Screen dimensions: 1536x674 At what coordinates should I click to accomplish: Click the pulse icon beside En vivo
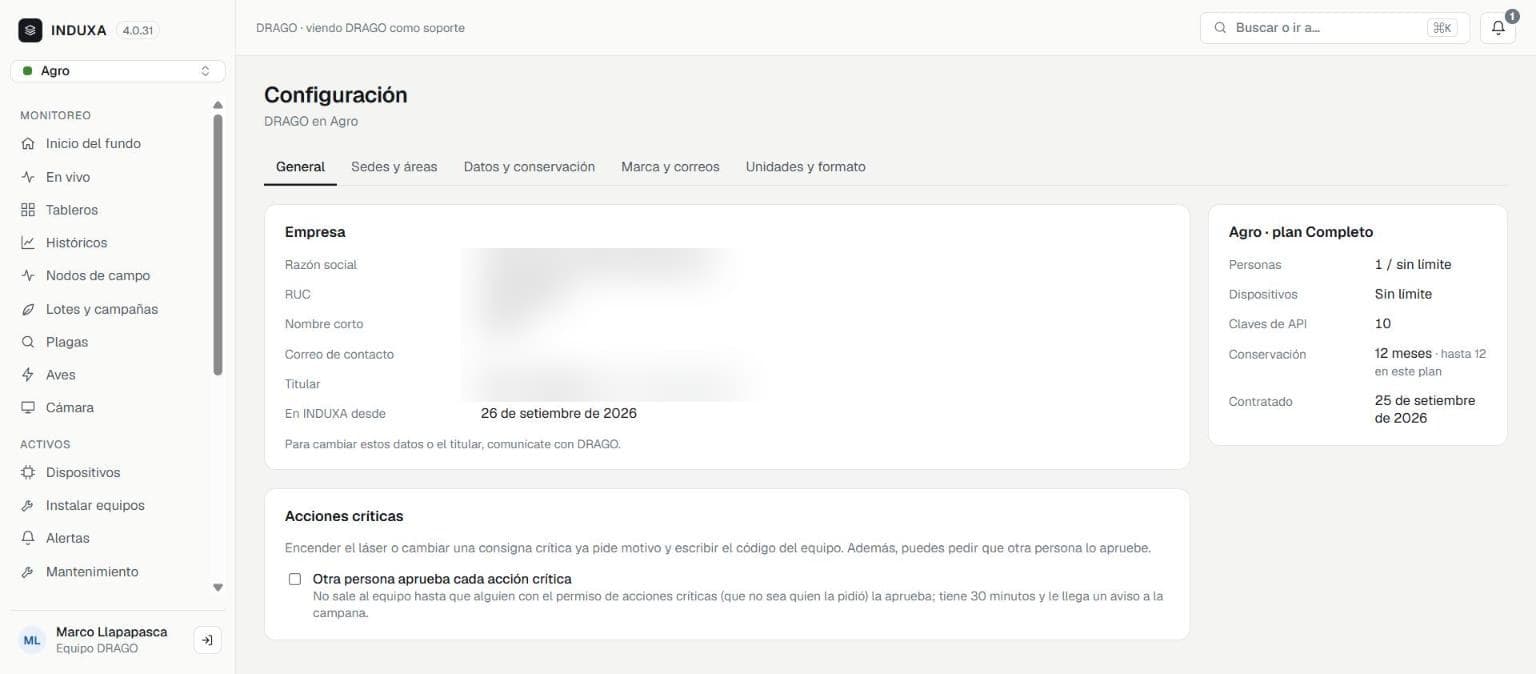pos(28,177)
